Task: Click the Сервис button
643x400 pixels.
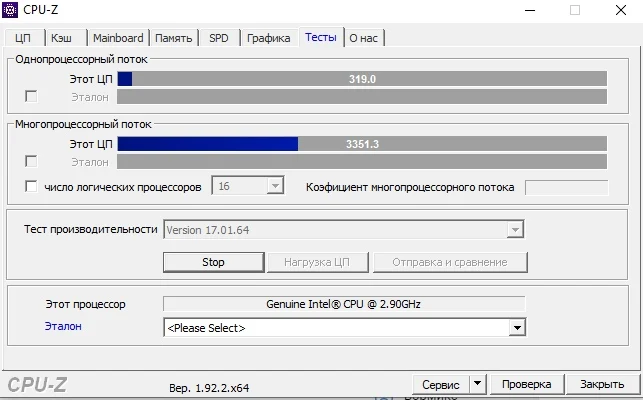Action: pyautogui.click(x=441, y=384)
